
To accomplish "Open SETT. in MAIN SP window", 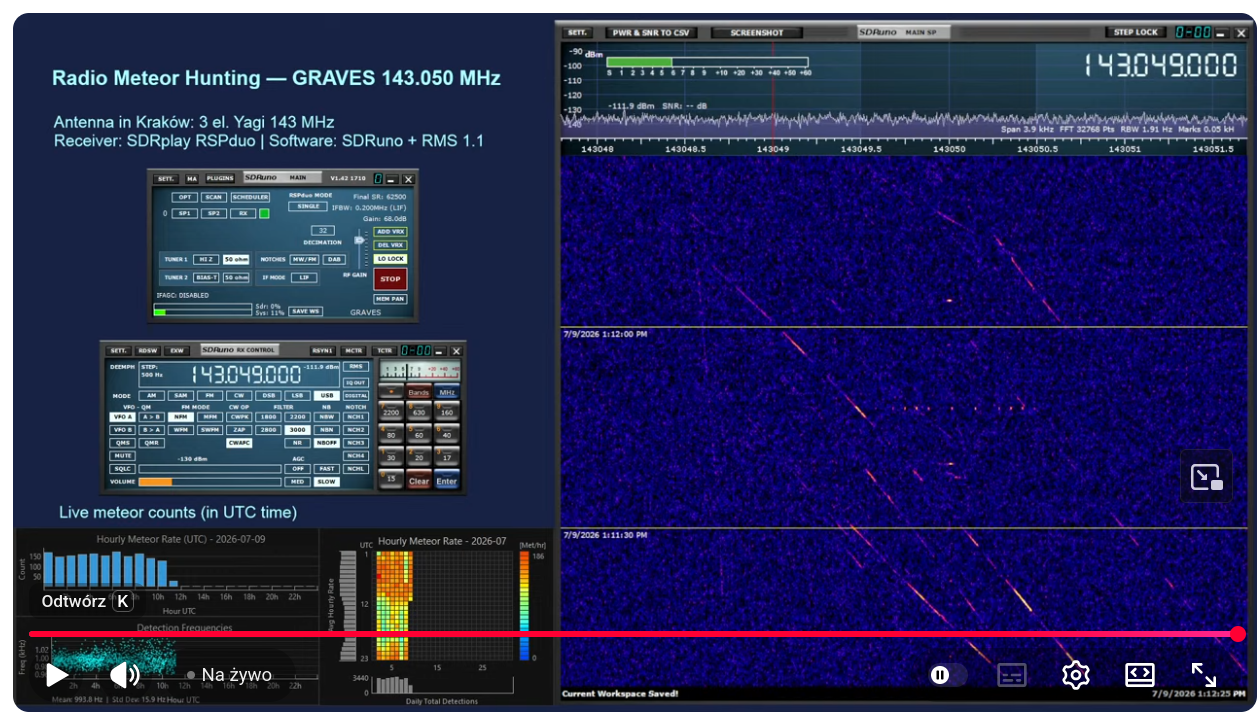I will coord(579,32).
